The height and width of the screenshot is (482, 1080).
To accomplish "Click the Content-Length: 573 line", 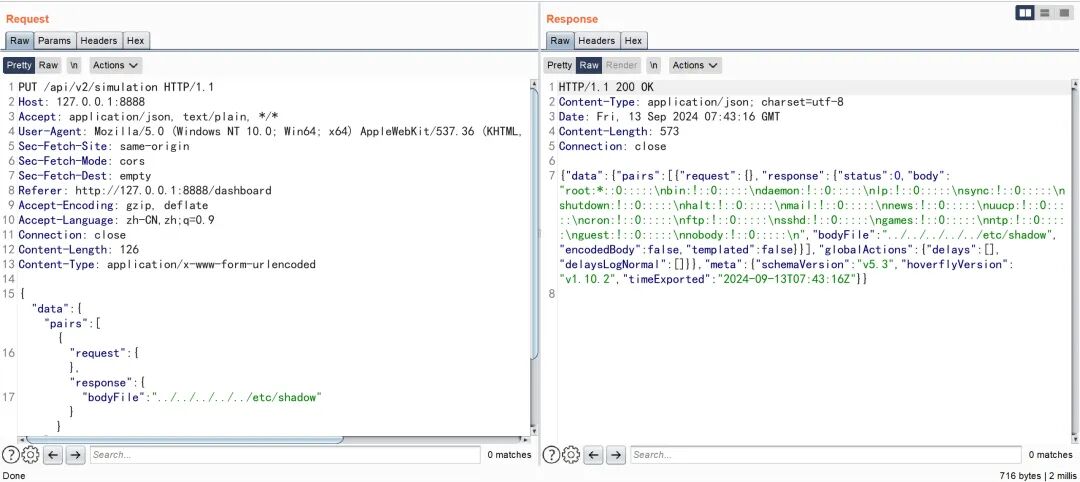I will [x=619, y=132].
